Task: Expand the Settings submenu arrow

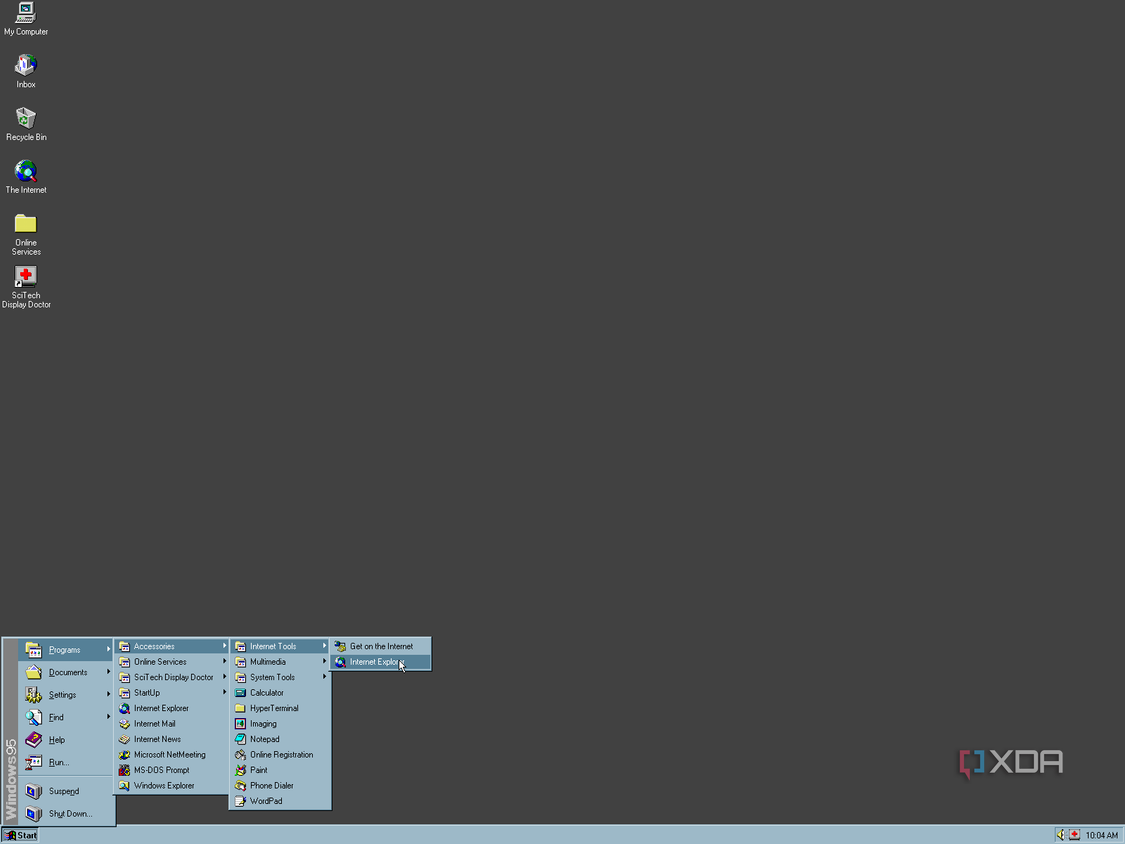Action: (109, 694)
